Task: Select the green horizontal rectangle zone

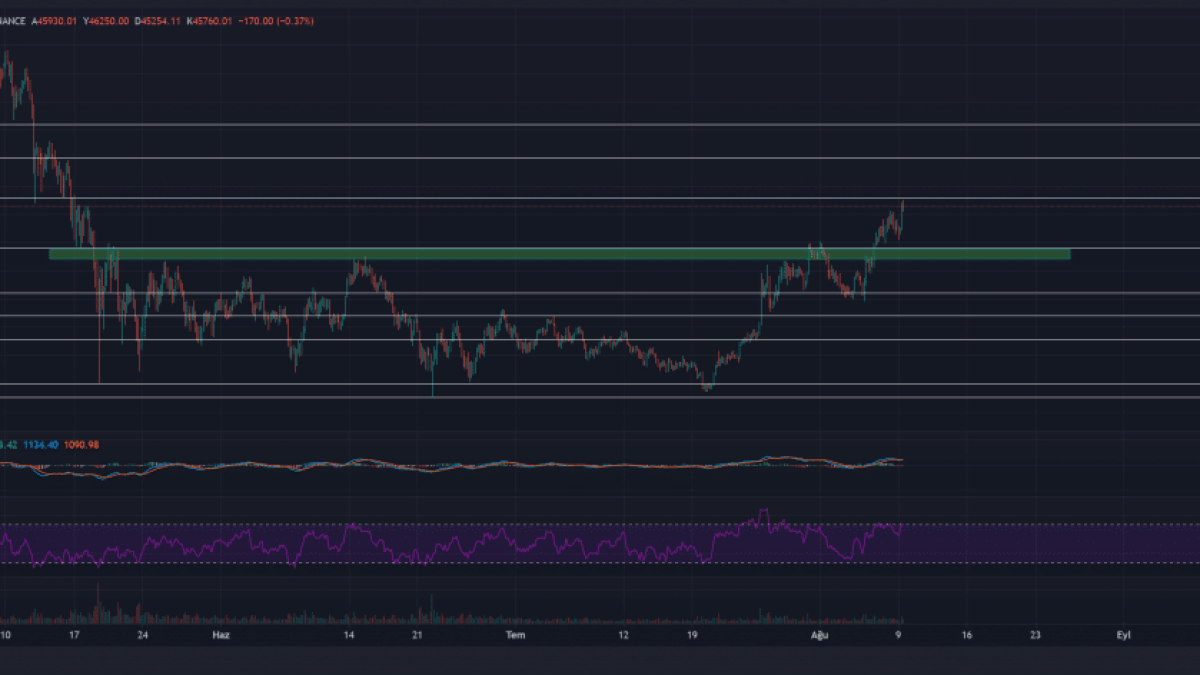Action: coord(560,254)
